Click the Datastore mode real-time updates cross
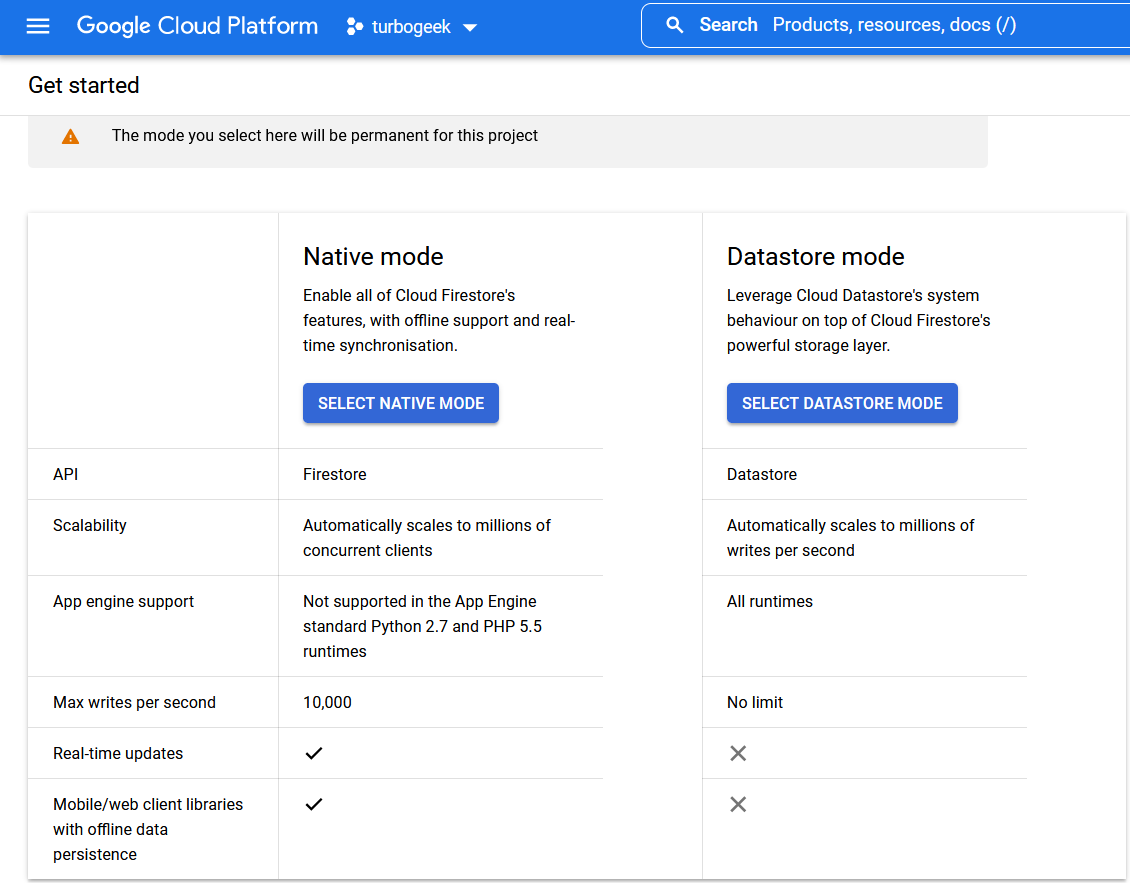 tap(738, 753)
